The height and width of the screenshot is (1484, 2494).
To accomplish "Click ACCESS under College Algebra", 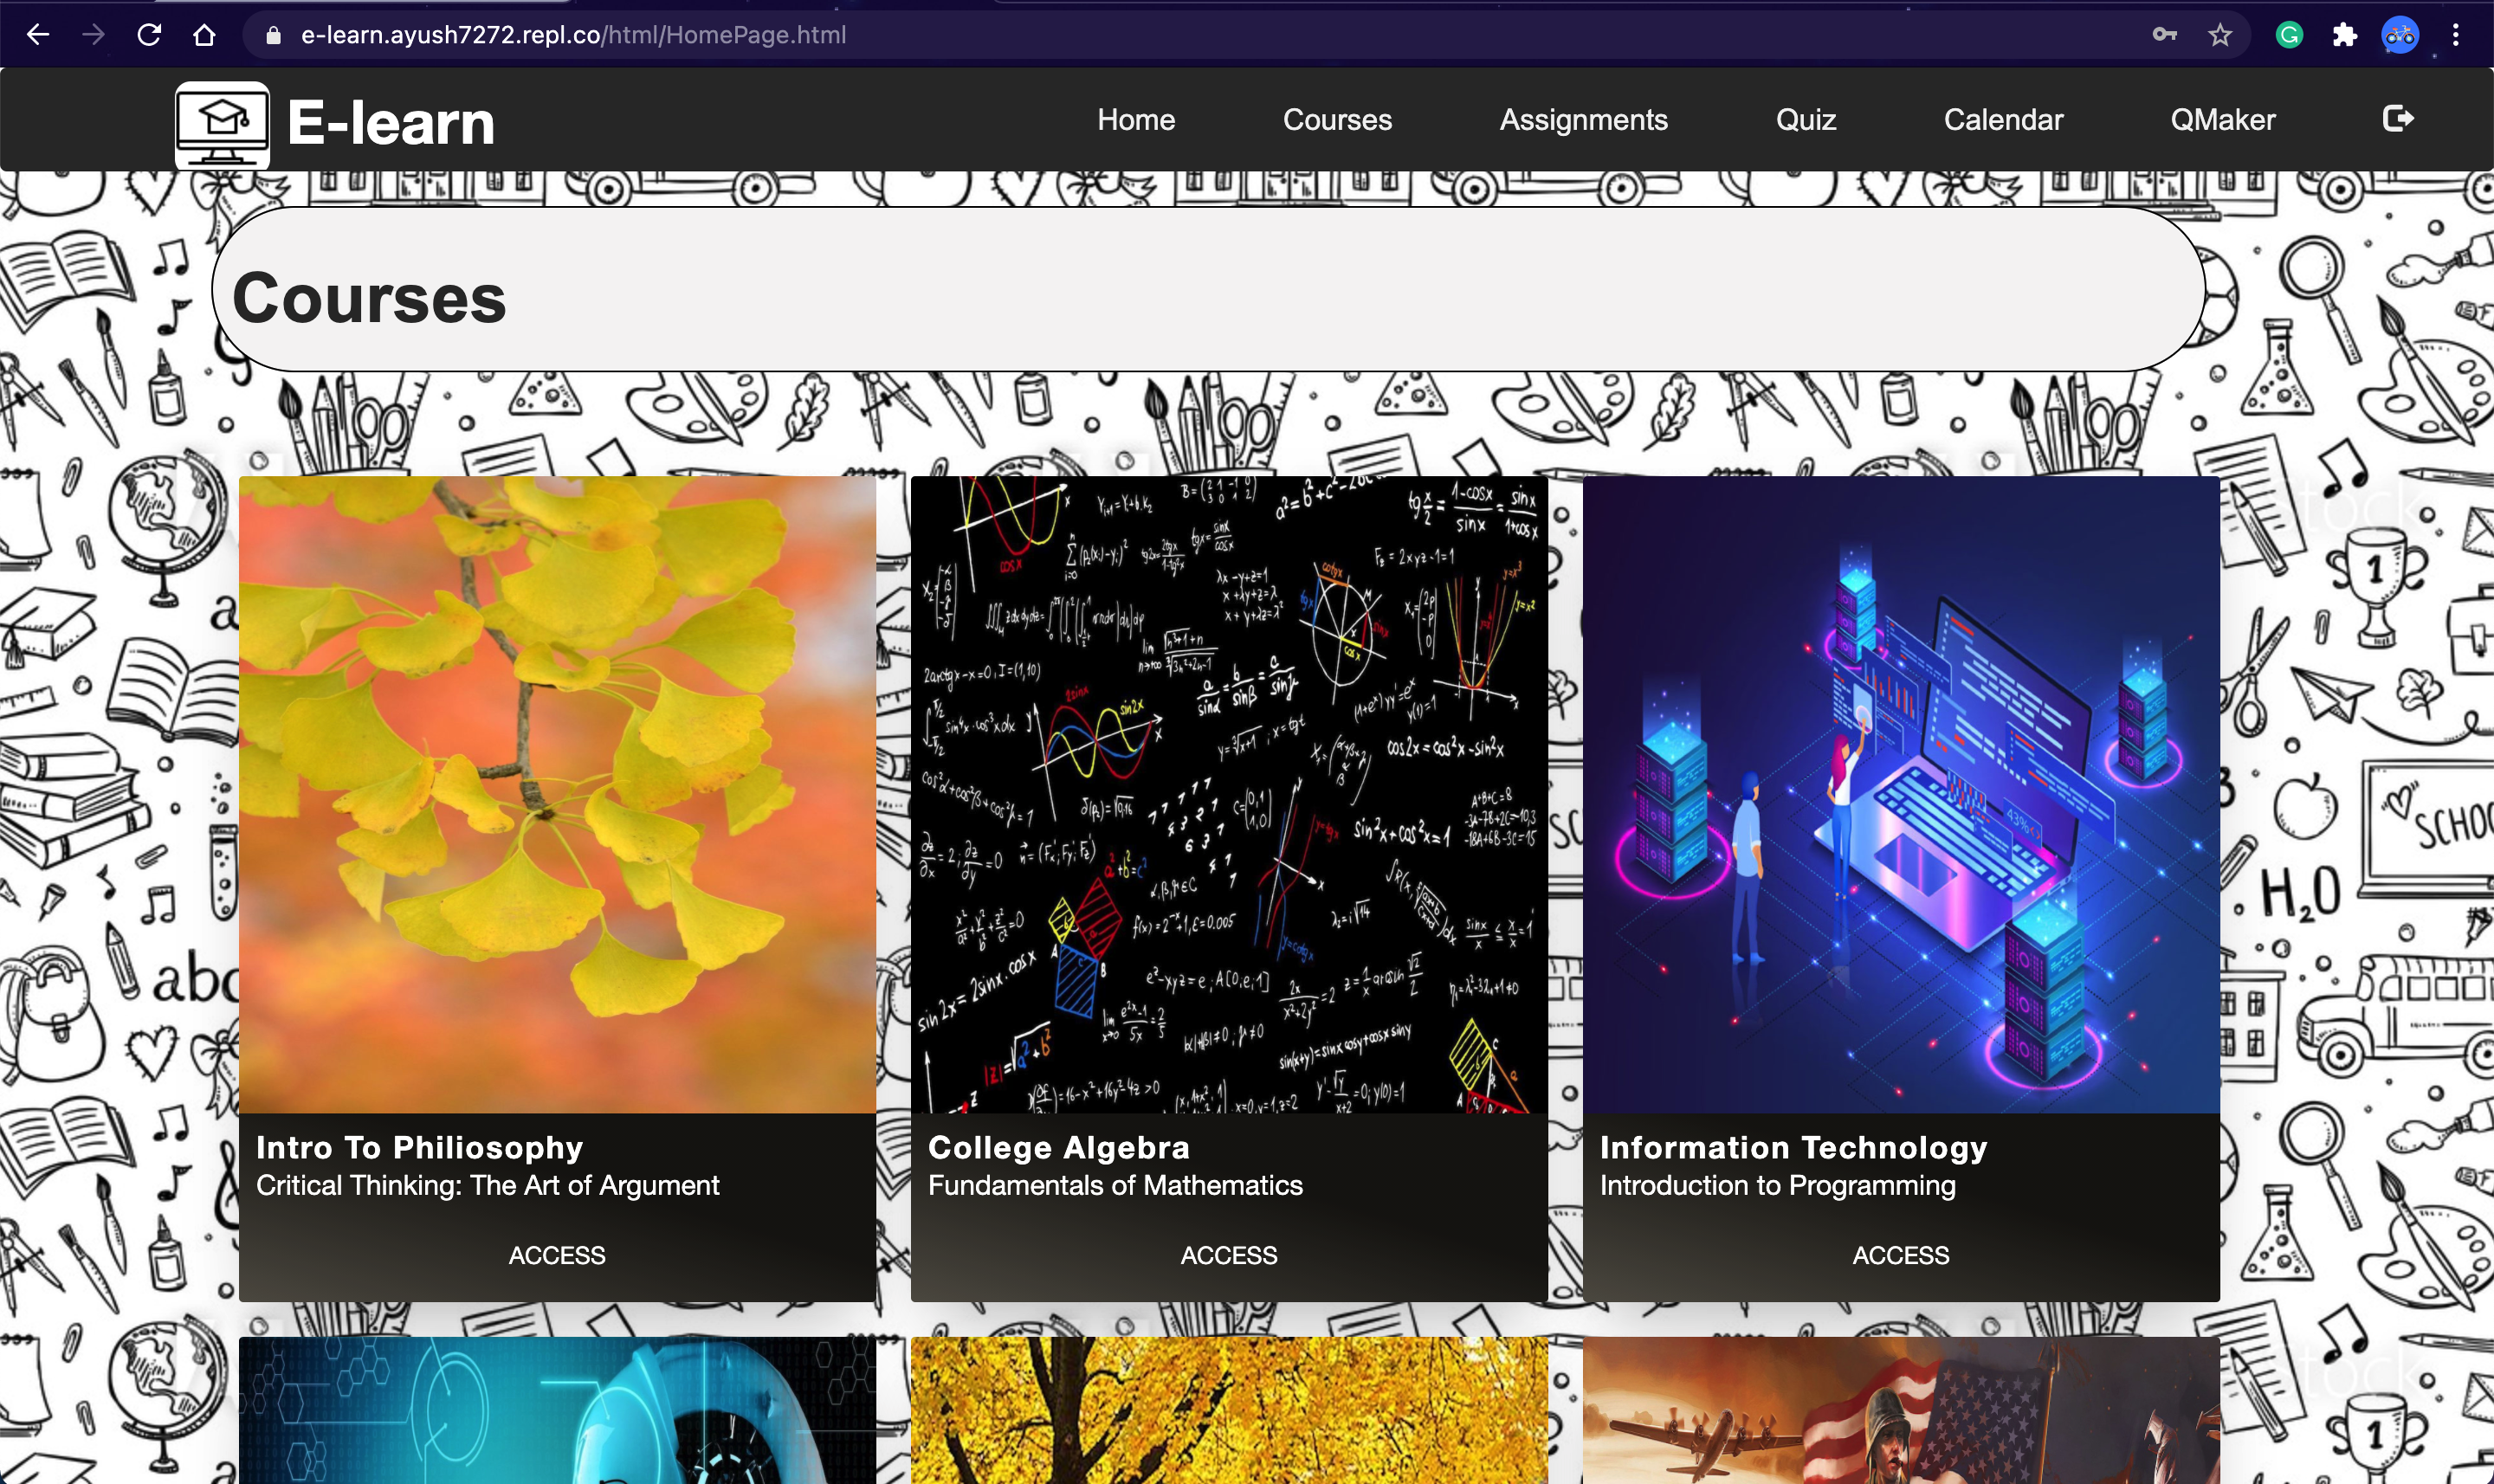I will pyautogui.click(x=1229, y=1255).
